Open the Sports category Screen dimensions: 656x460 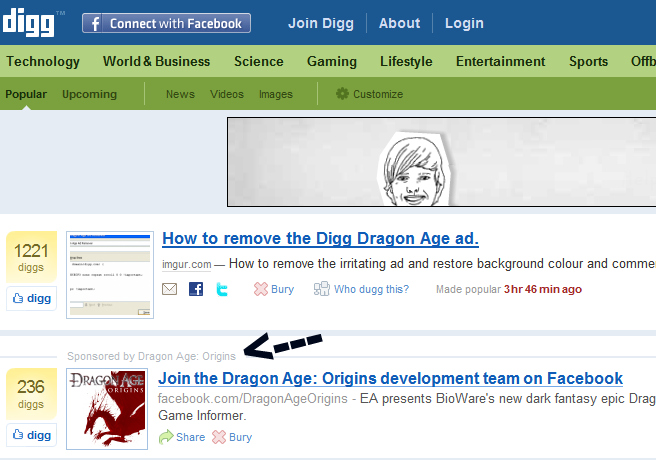point(588,61)
